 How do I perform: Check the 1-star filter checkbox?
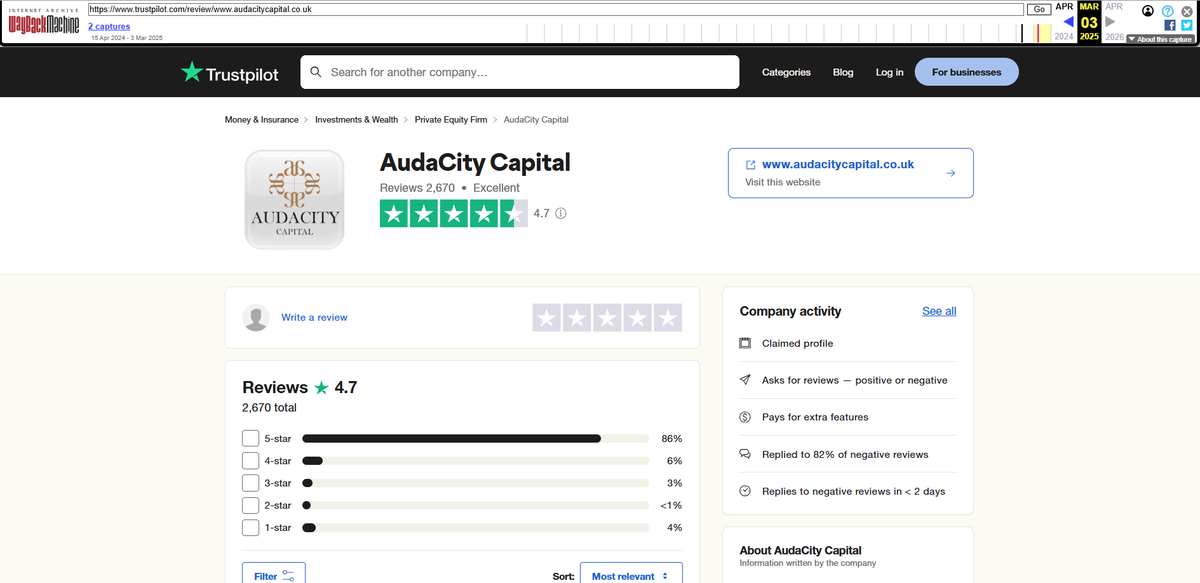point(250,527)
